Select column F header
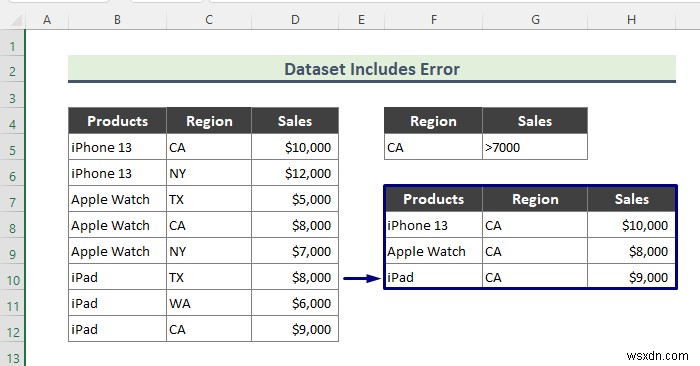Viewport: 700px width, 366px height. [x=433, y=20]
